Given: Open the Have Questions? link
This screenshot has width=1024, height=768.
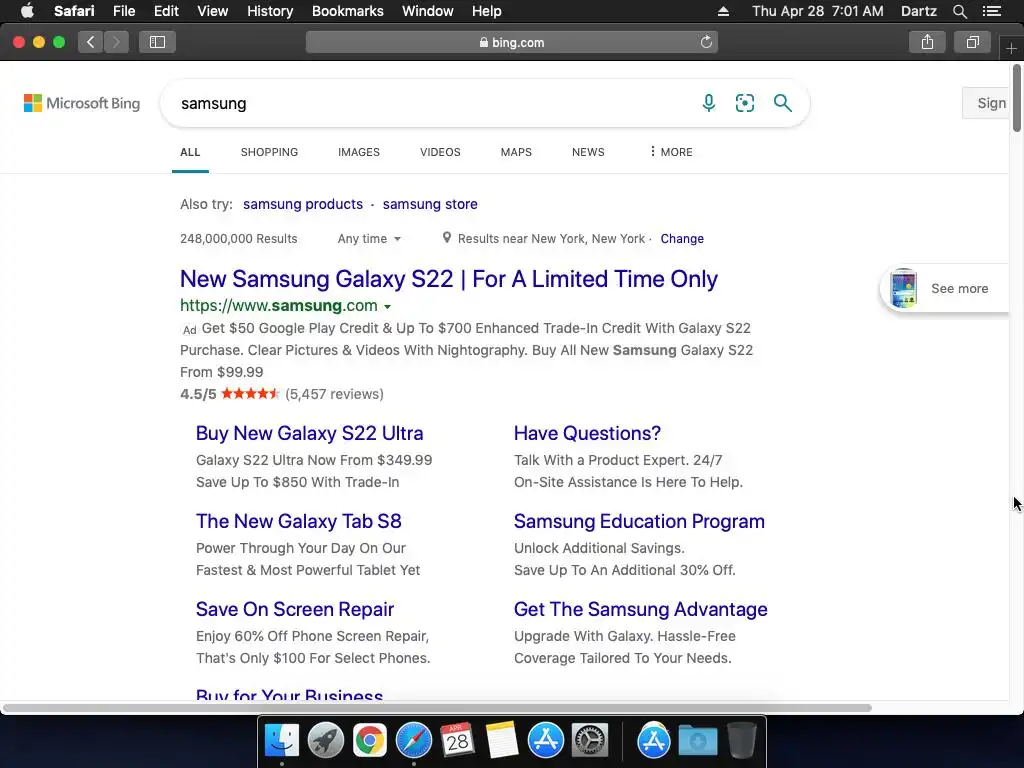Looking at the screenshot, I should [587, 433].
